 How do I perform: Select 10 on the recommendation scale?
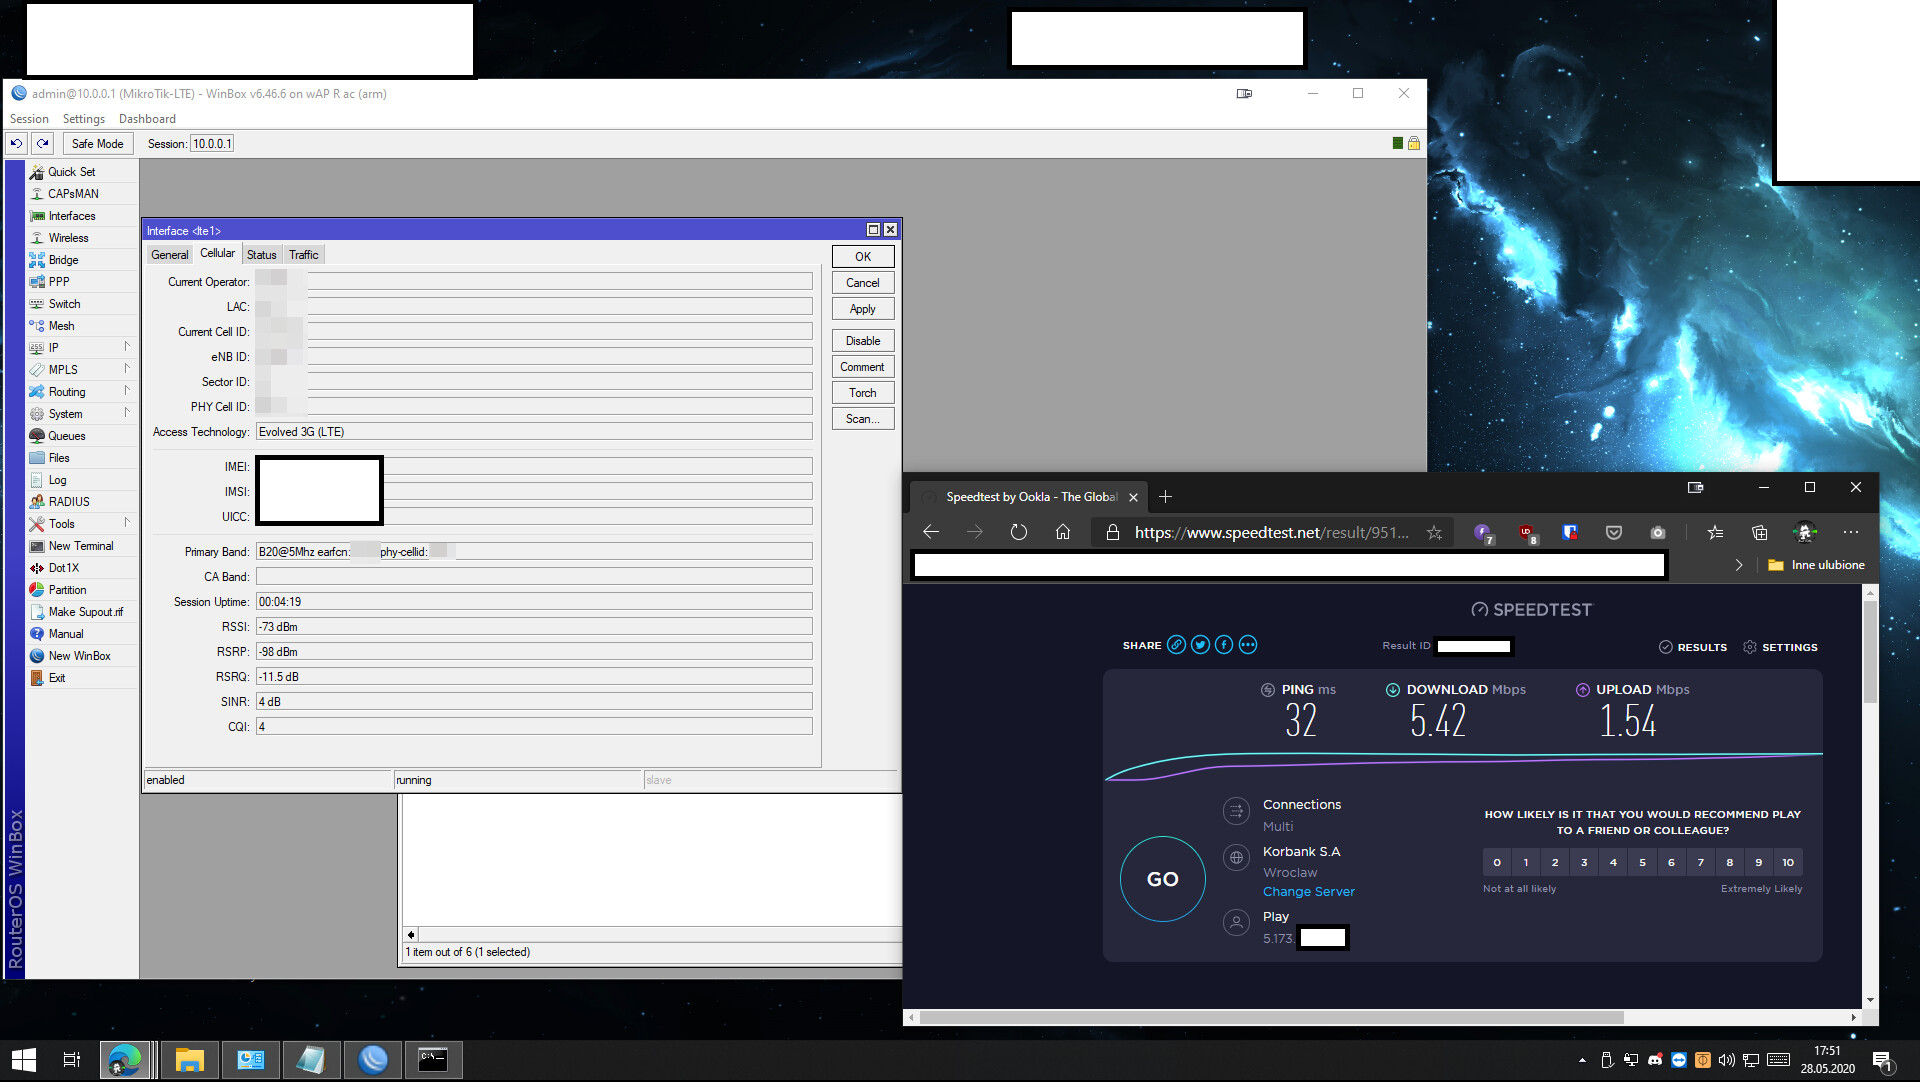(1787, 862)
